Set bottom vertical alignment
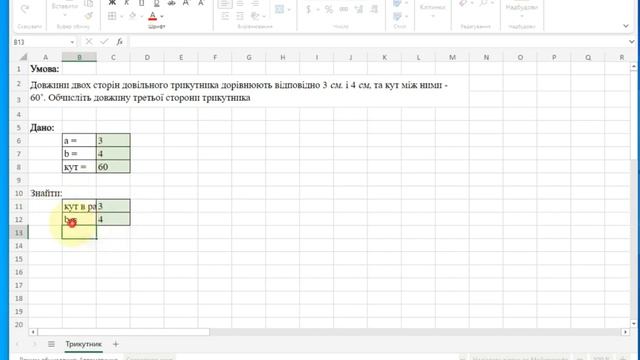Screen dimensions: 640x360 [255, 4]
